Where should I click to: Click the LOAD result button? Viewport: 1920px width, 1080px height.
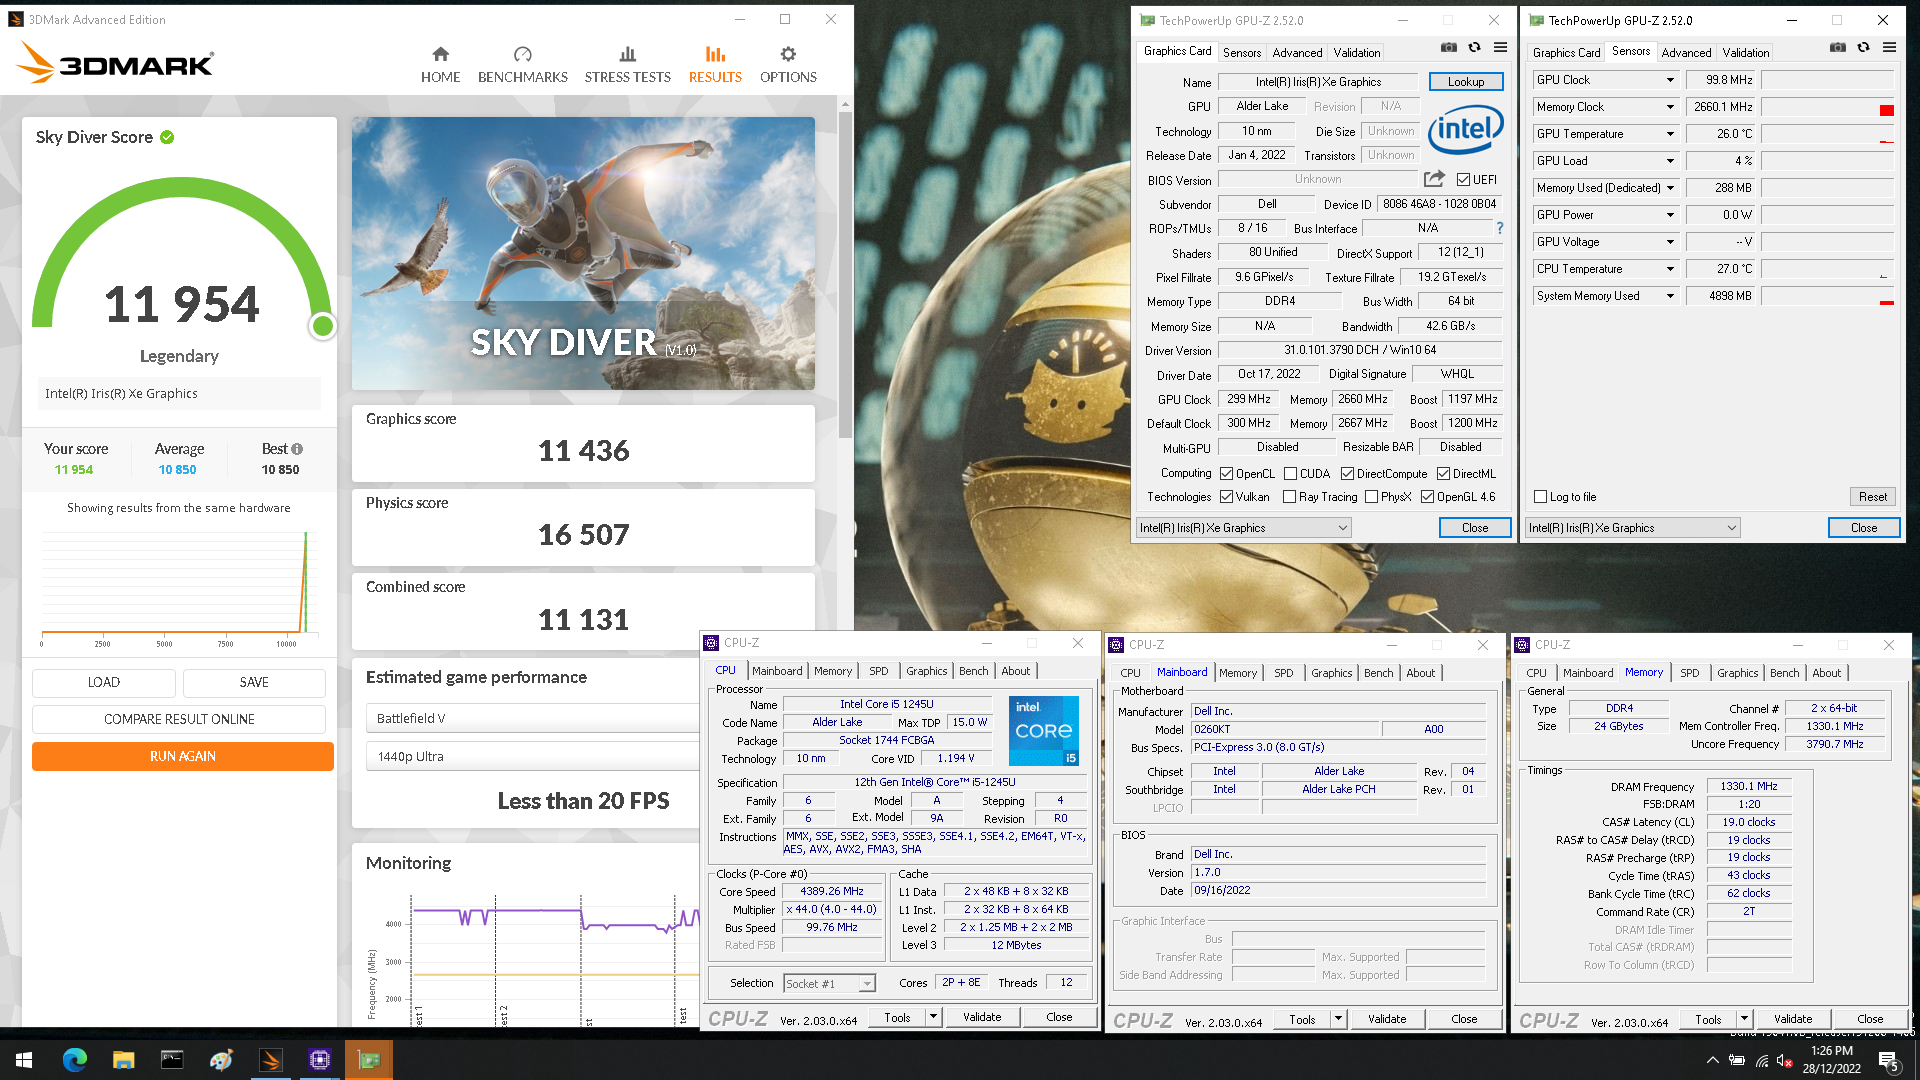(104, 682)
